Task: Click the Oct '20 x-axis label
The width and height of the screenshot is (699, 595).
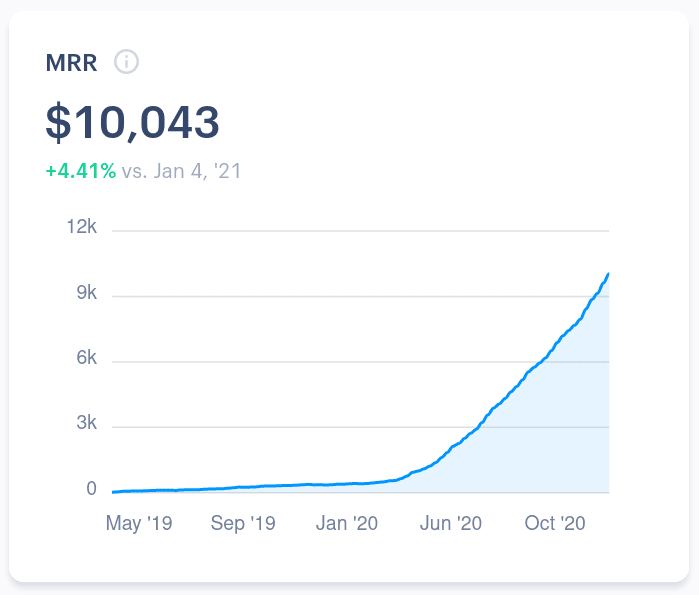Action: point(553,523)
